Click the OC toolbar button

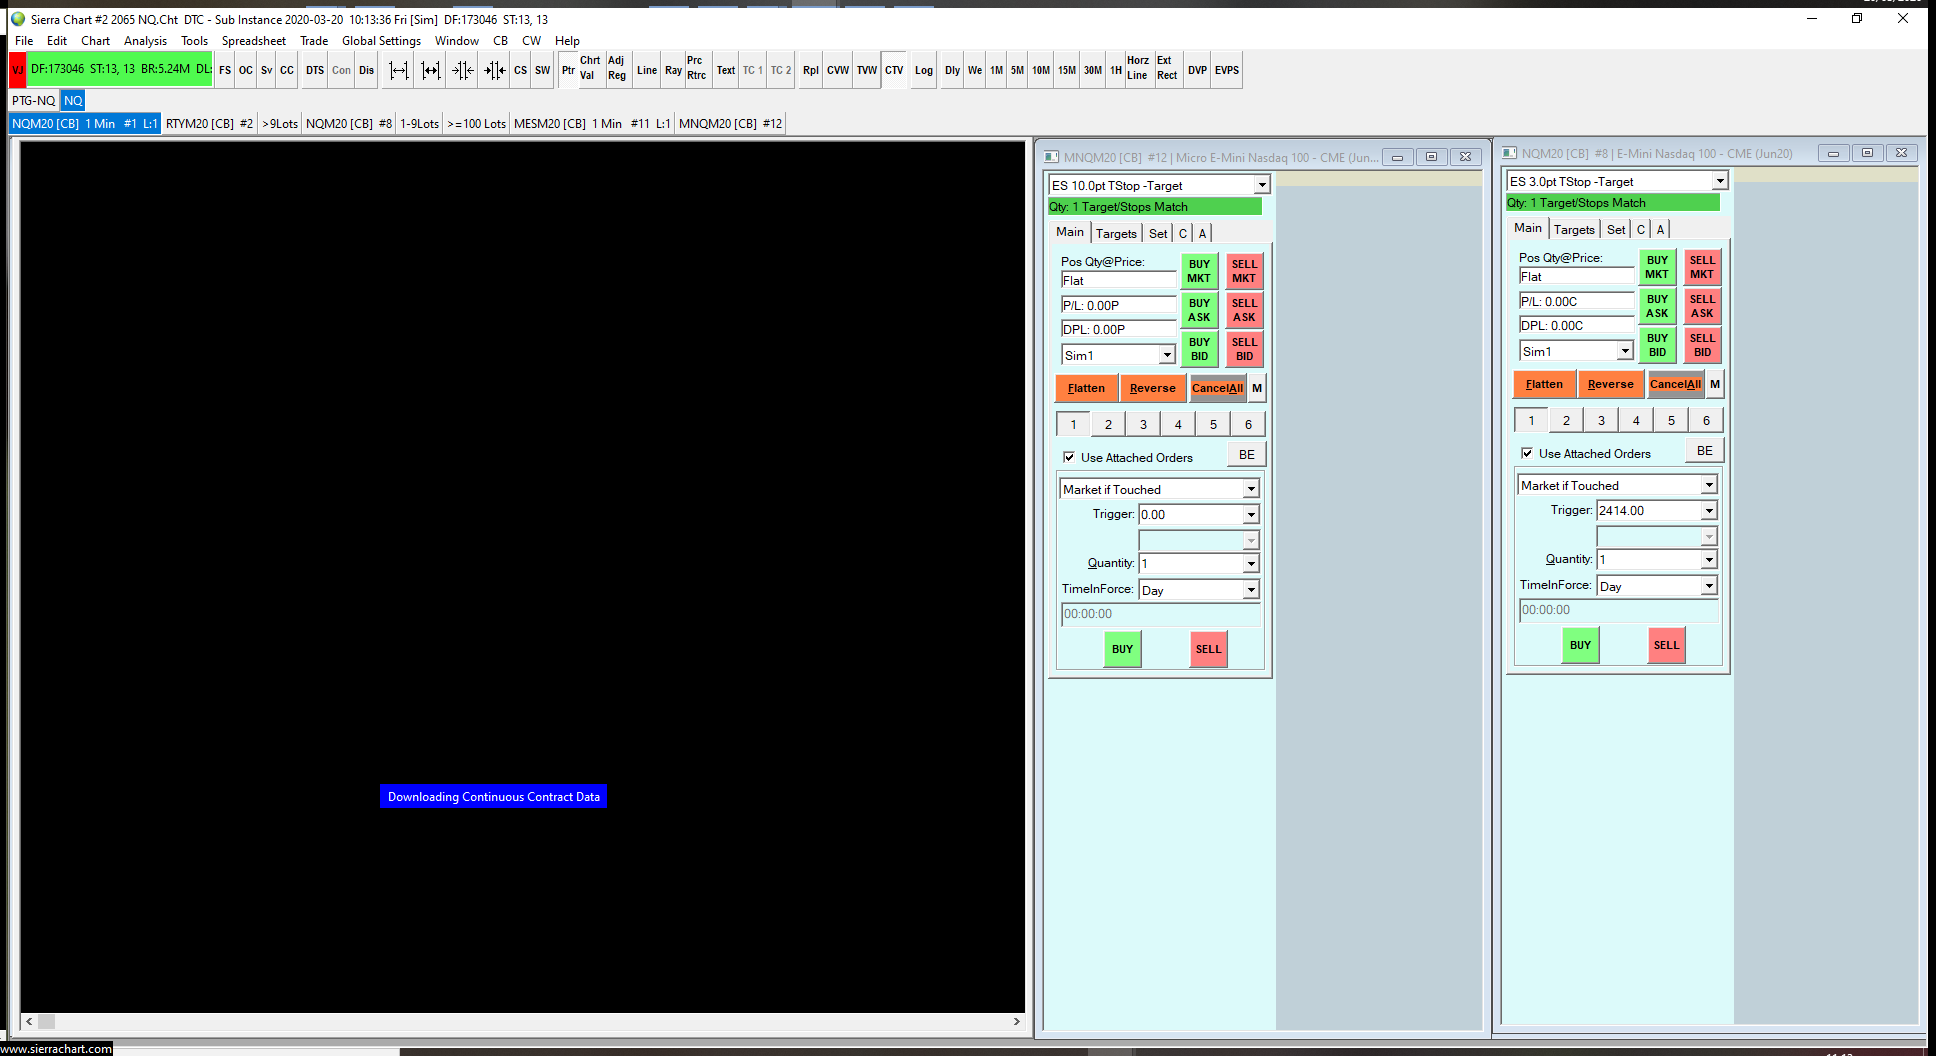pyautogui.click(x=246, y=70)
